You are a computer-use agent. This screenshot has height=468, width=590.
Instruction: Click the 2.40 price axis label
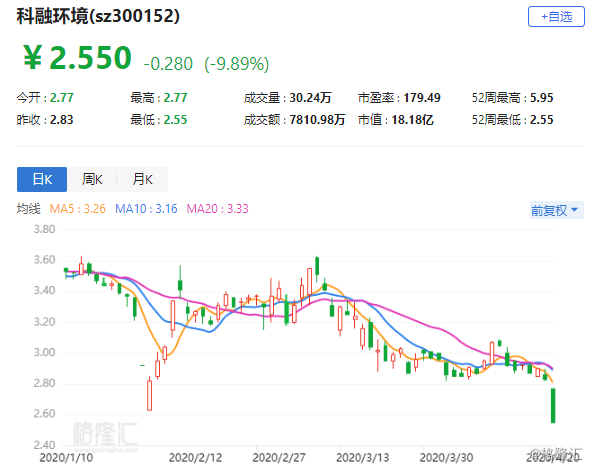(44, 445)
